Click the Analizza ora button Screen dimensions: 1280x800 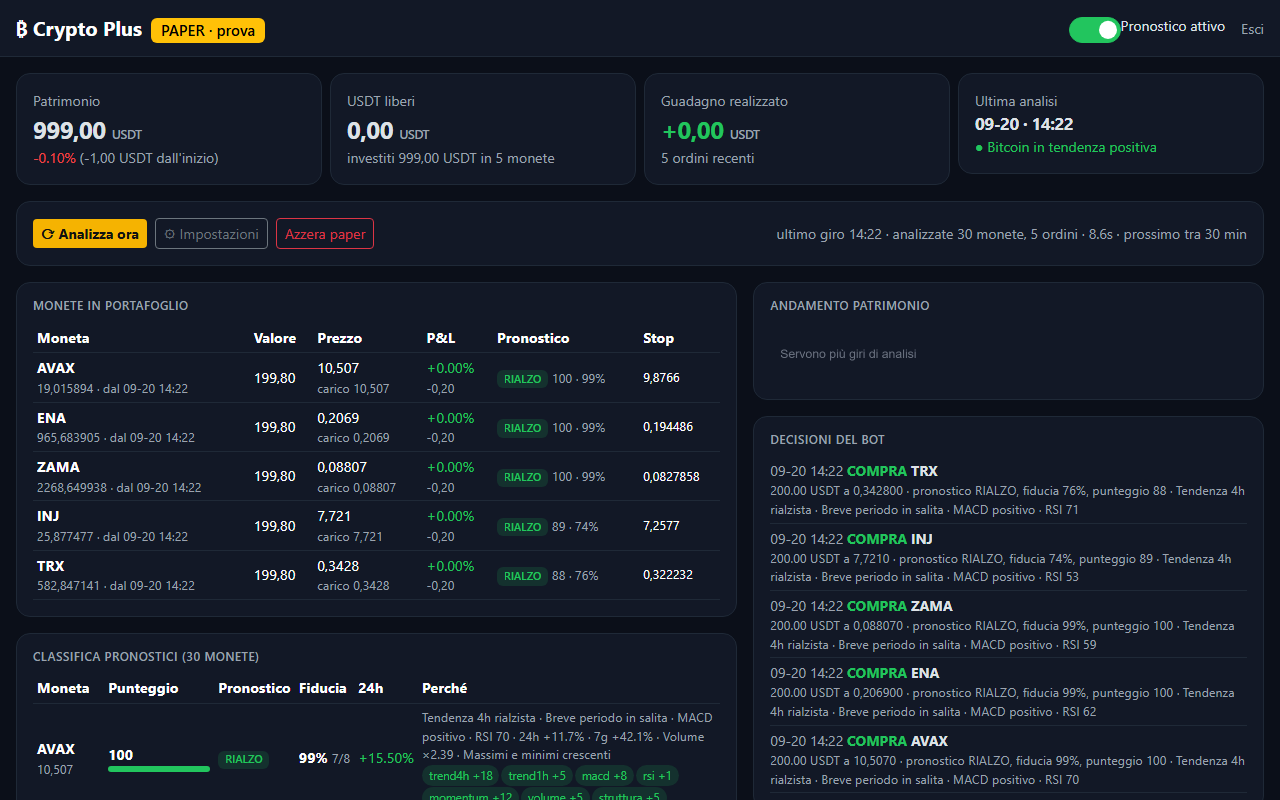(x=90, y=234)
